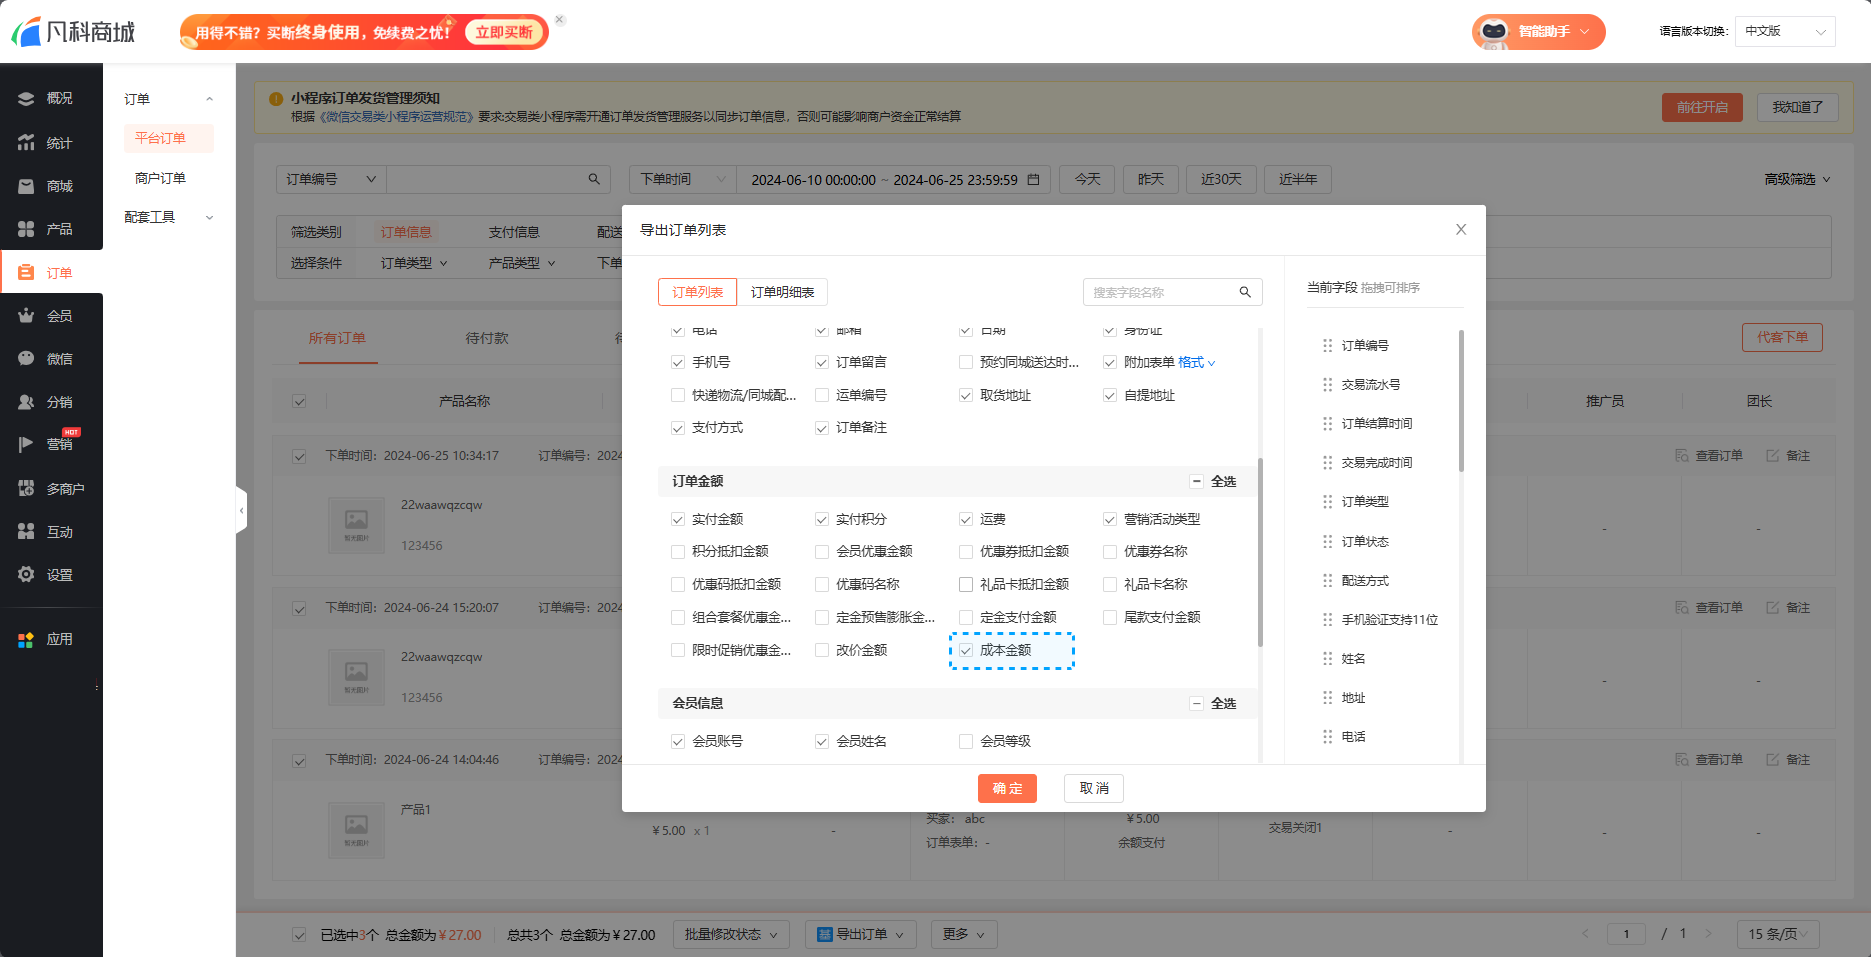
Task: Open the 多商户 multi-merchant sidebar icon
Action: click(x=26, y=489)
